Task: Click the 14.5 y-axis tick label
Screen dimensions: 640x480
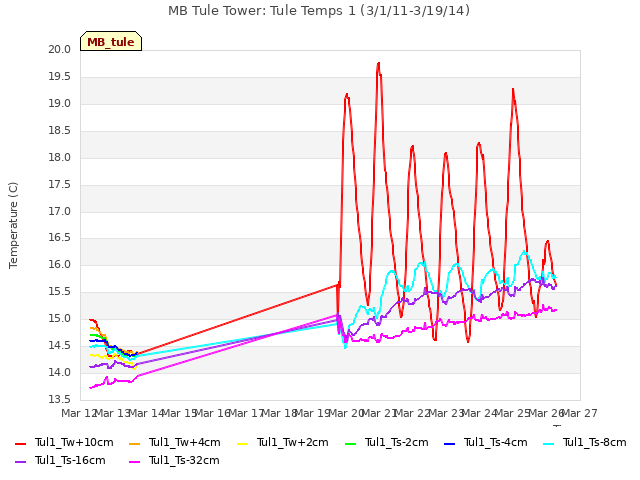Action: [60, 345]
